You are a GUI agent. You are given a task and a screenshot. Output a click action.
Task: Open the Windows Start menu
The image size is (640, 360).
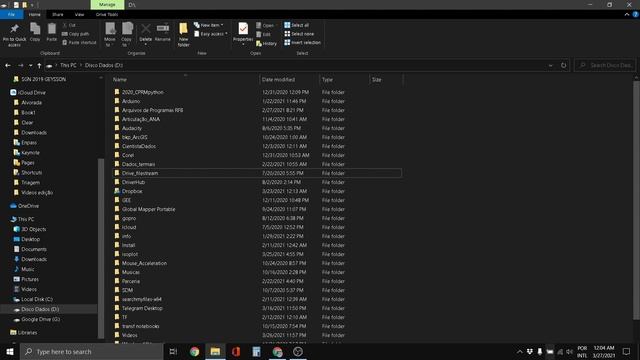(x=10, y=351)
